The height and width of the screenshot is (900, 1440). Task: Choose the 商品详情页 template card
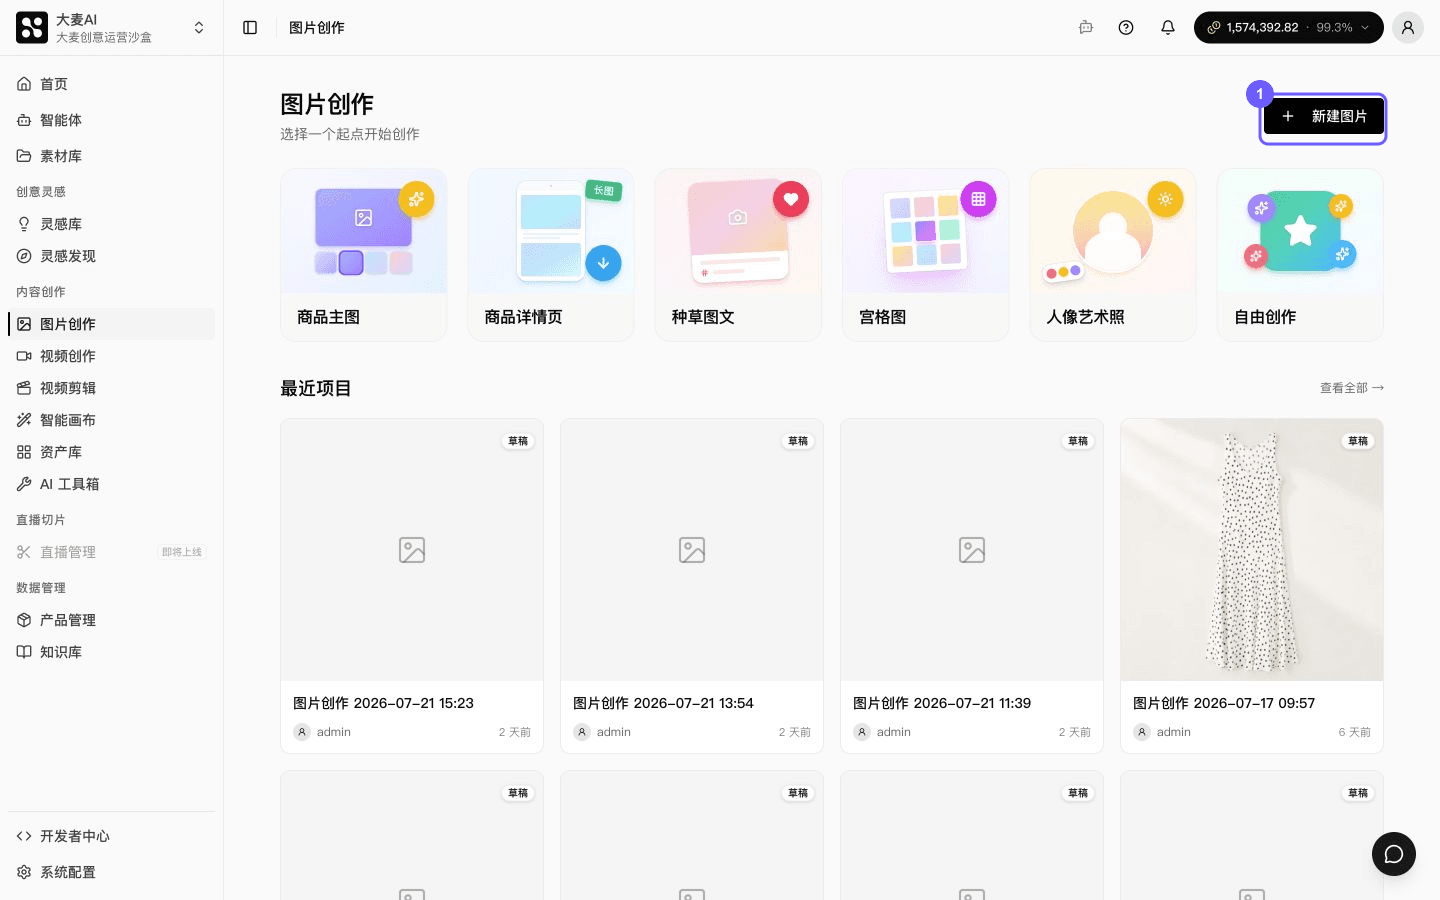click(x=551, y=255)
